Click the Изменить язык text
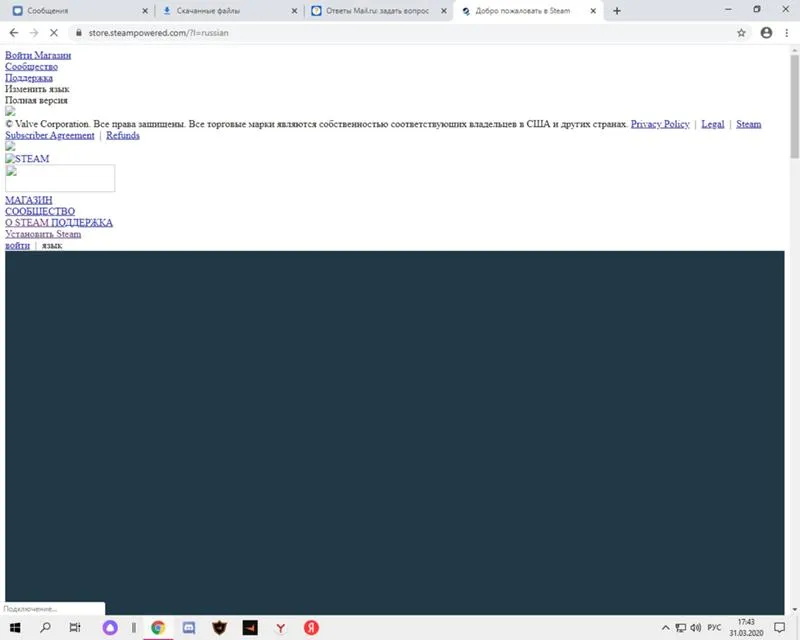This screenshot has width=800, height=640. tap(37, 89)
